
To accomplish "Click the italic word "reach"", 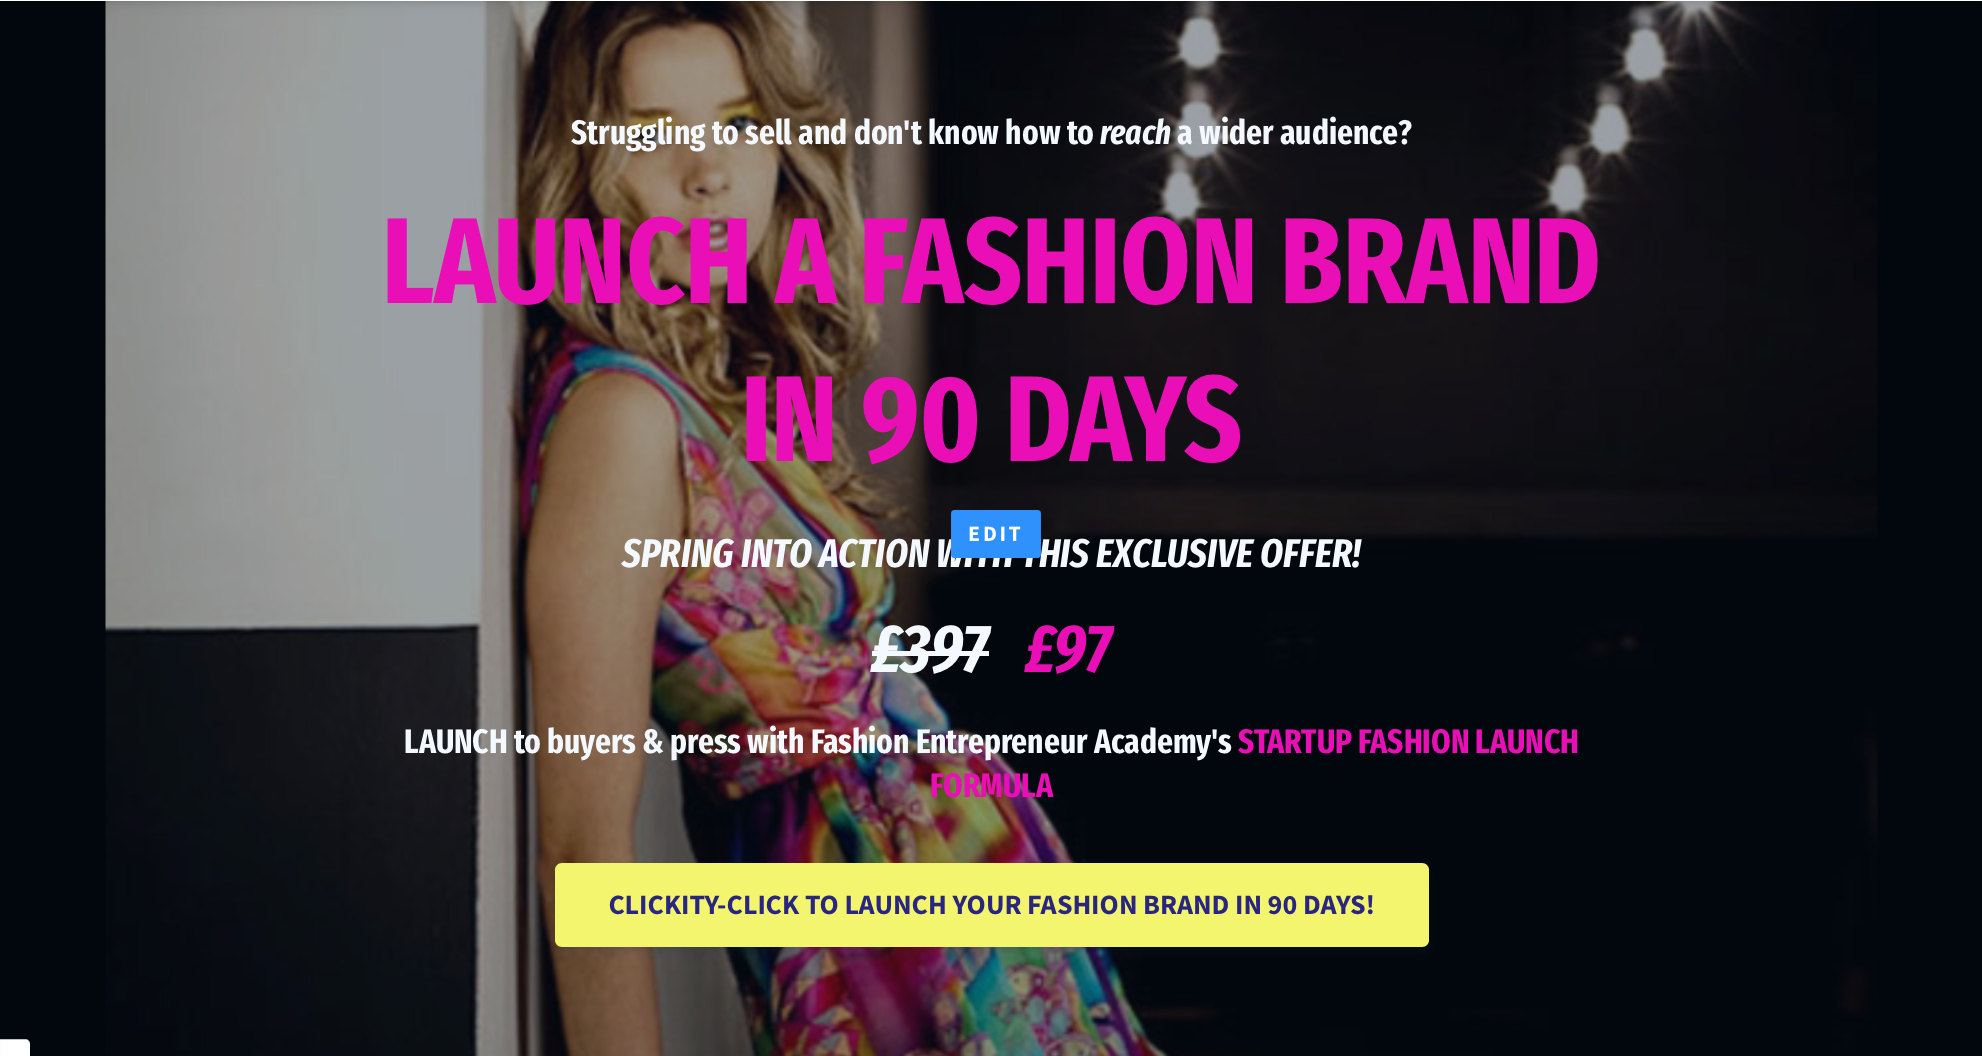I will coord(1135,133).
